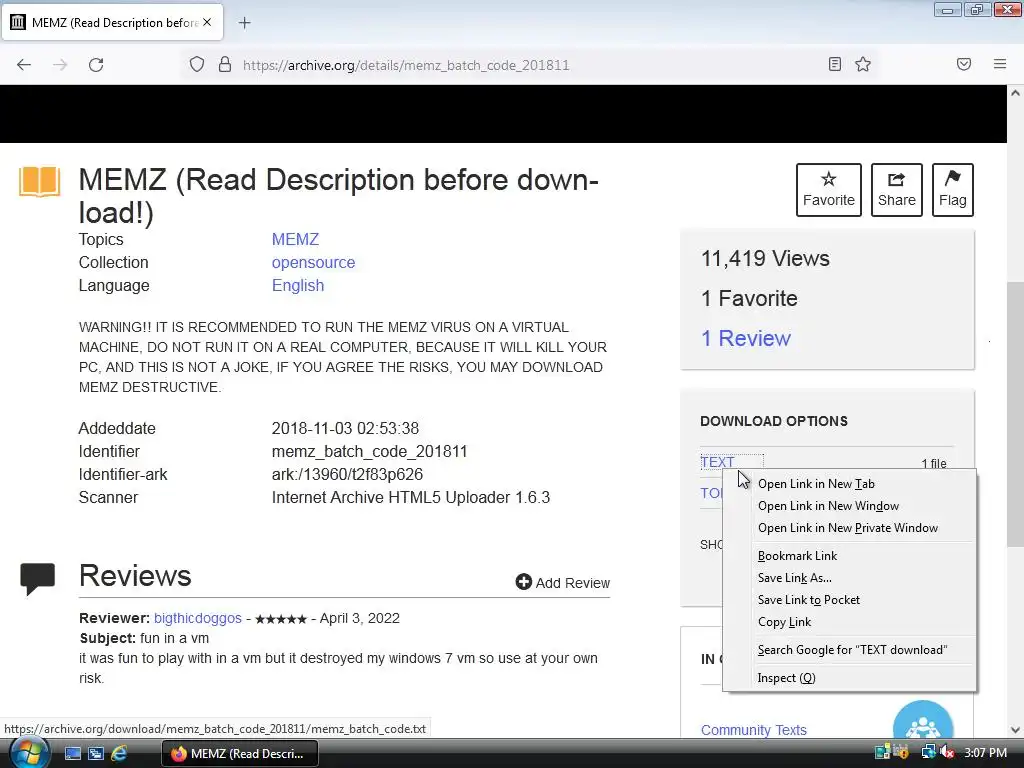Open a new browser tab
The width and height of the screenshot is (1024, 768).
(244, 23)
